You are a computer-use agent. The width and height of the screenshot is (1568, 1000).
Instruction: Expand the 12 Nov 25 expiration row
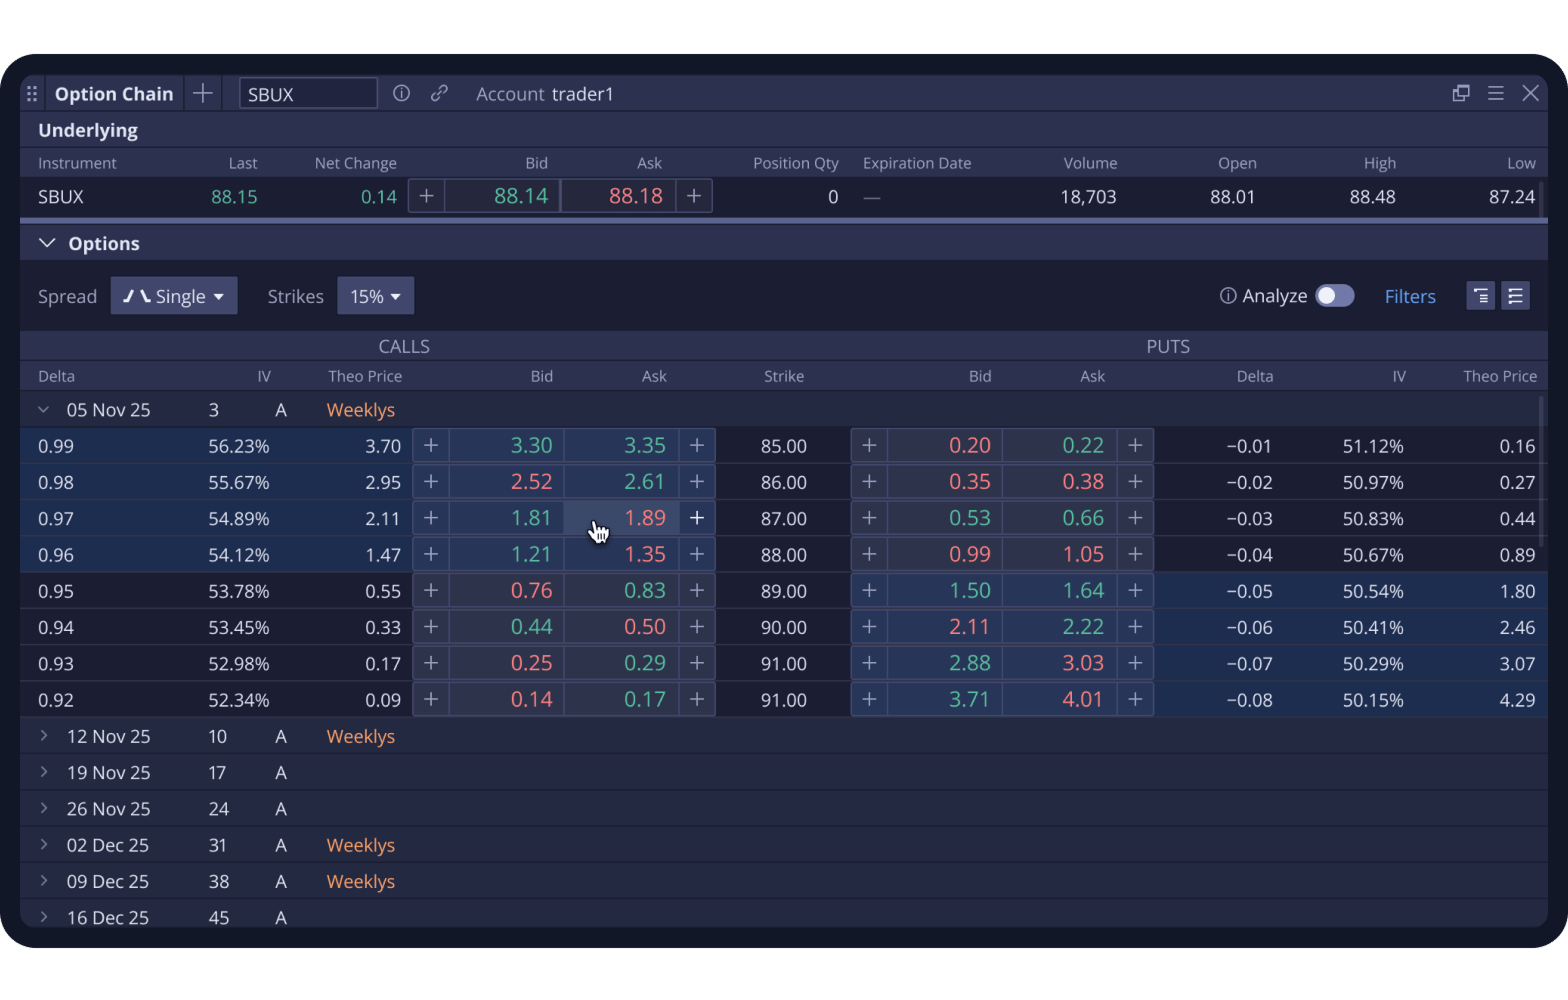tap(44, 736)
